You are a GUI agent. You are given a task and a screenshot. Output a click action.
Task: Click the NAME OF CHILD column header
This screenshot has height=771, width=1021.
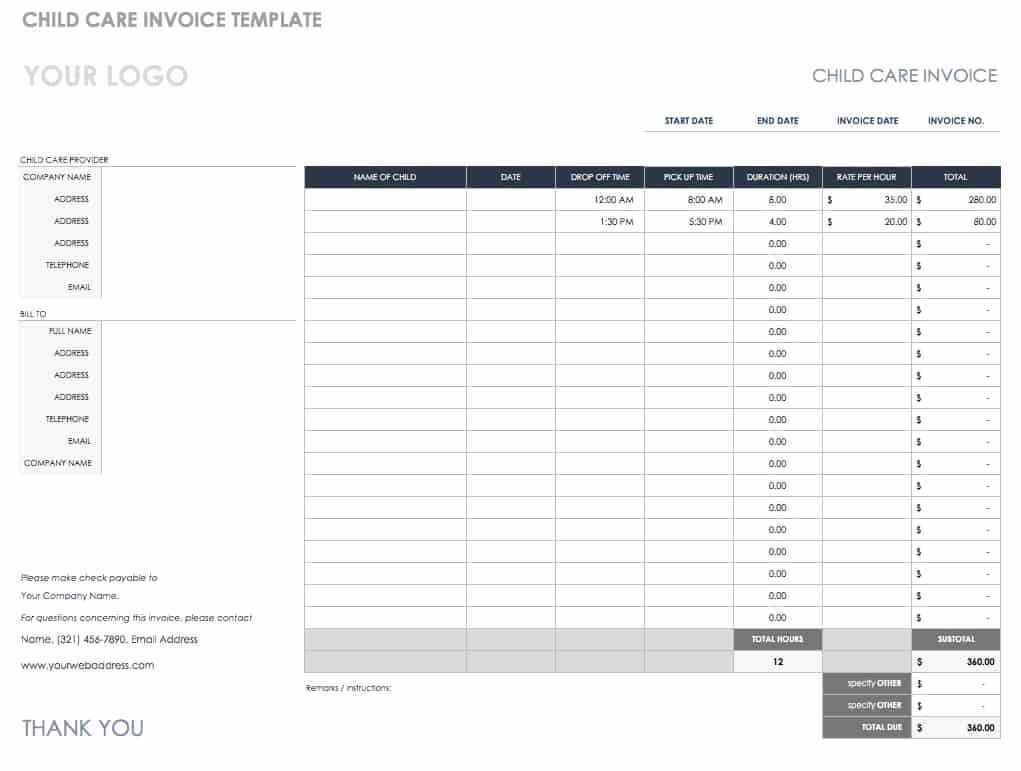[x=385, y=177]
